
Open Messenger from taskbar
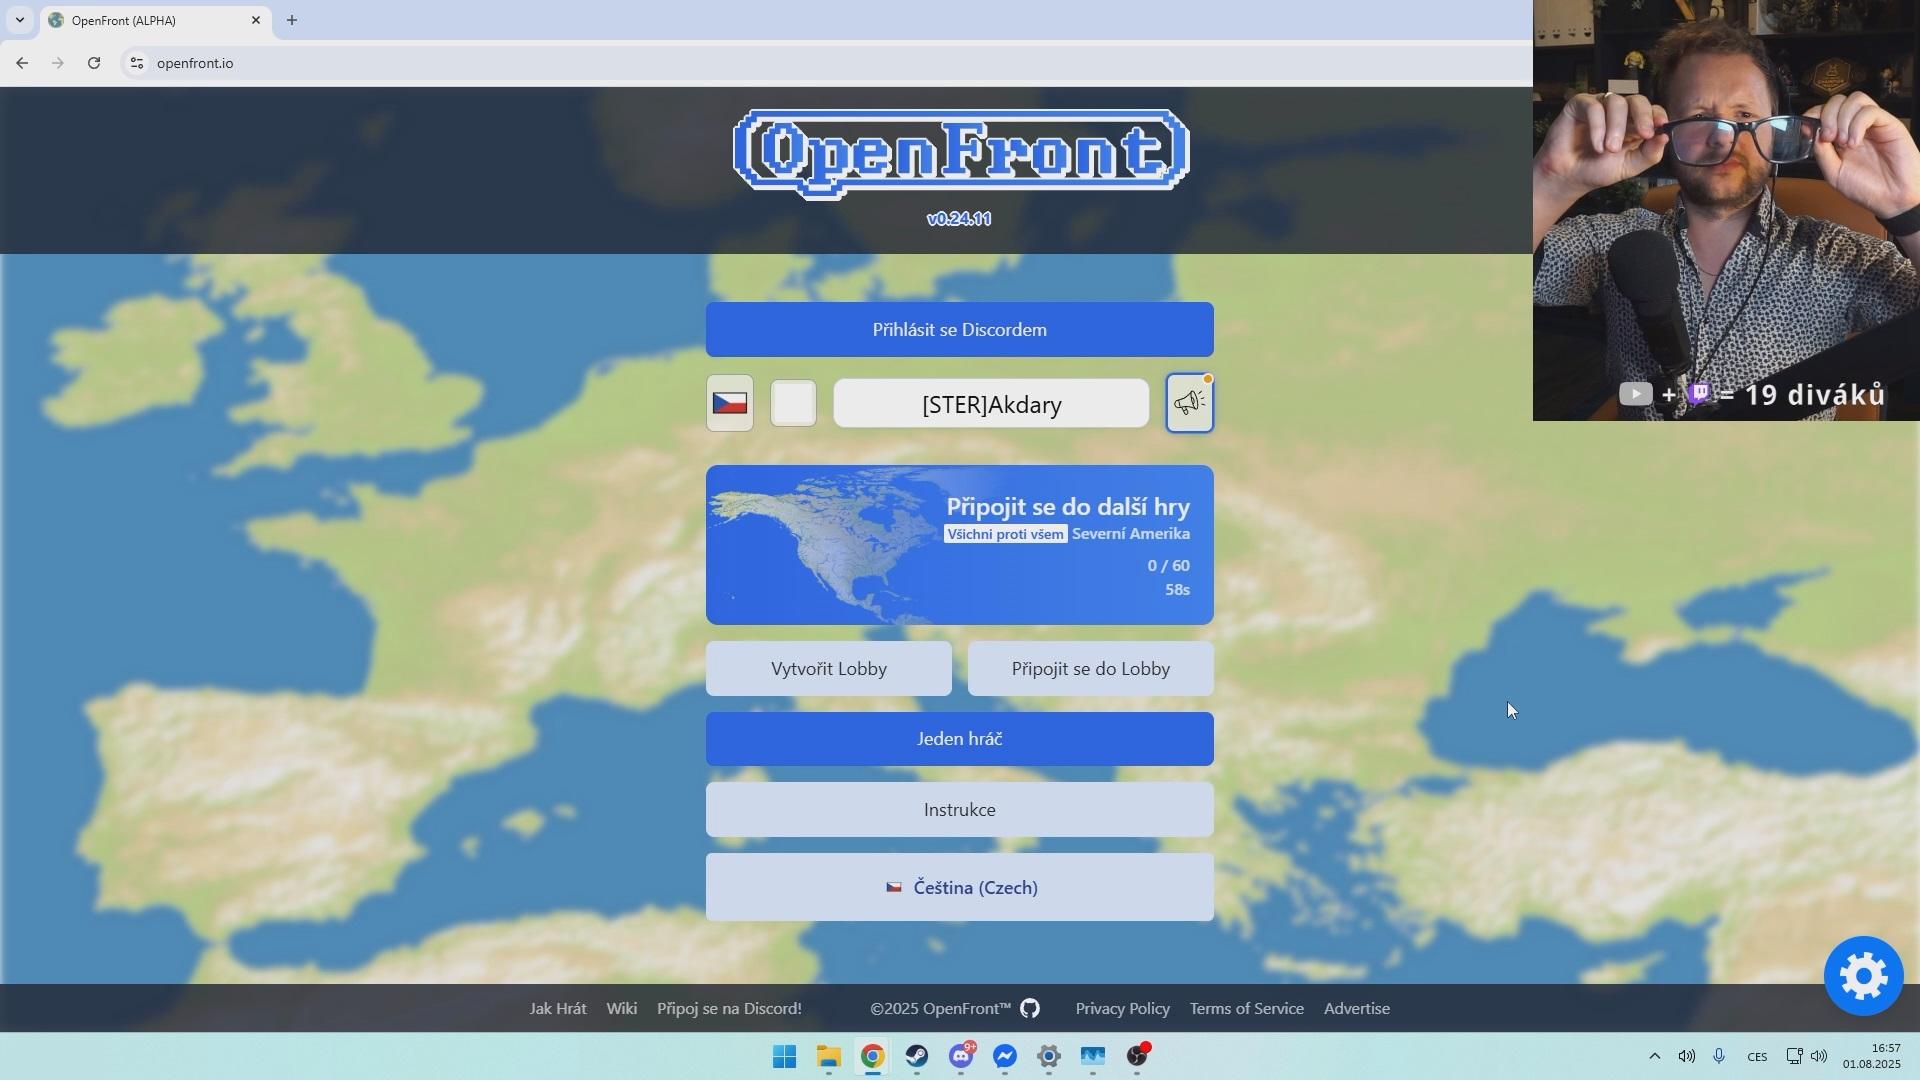coord(1005,1056)
